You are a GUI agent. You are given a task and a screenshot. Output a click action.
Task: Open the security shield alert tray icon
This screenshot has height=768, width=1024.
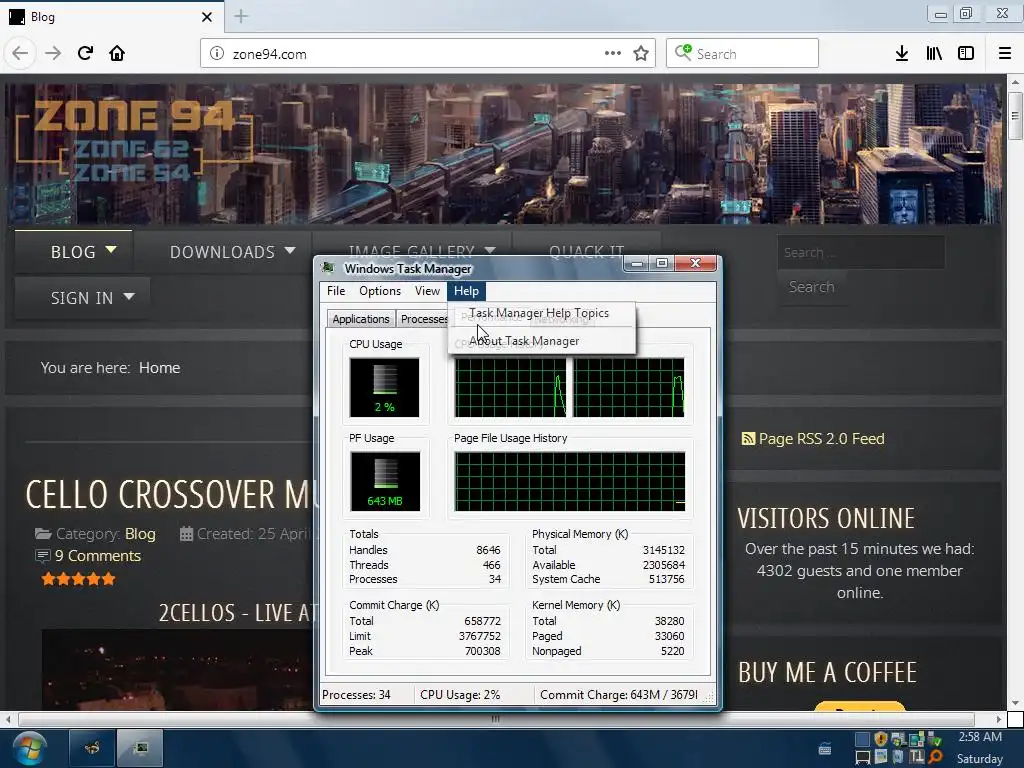[880, 739]
